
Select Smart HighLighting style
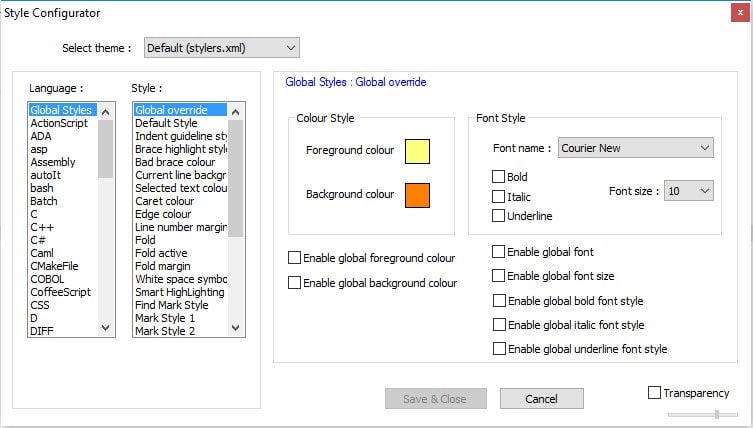click(180, 292)
